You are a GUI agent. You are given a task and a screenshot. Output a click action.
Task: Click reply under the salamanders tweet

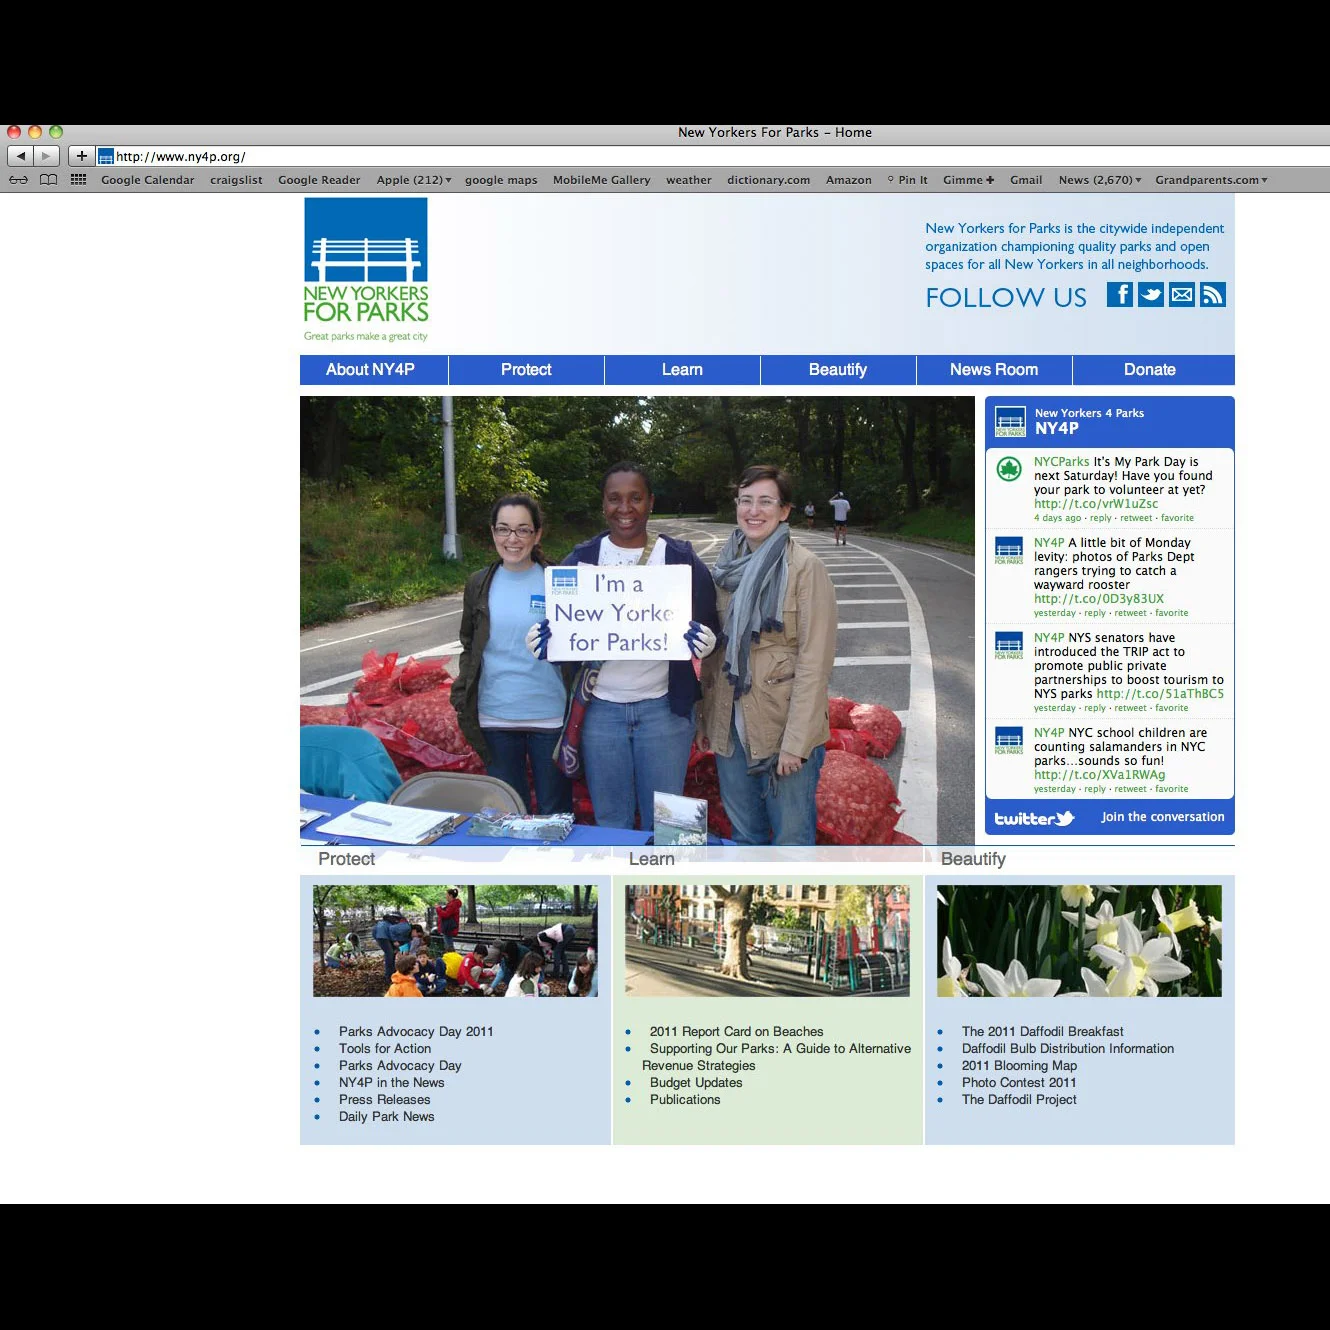click(x=1095, y=789)
